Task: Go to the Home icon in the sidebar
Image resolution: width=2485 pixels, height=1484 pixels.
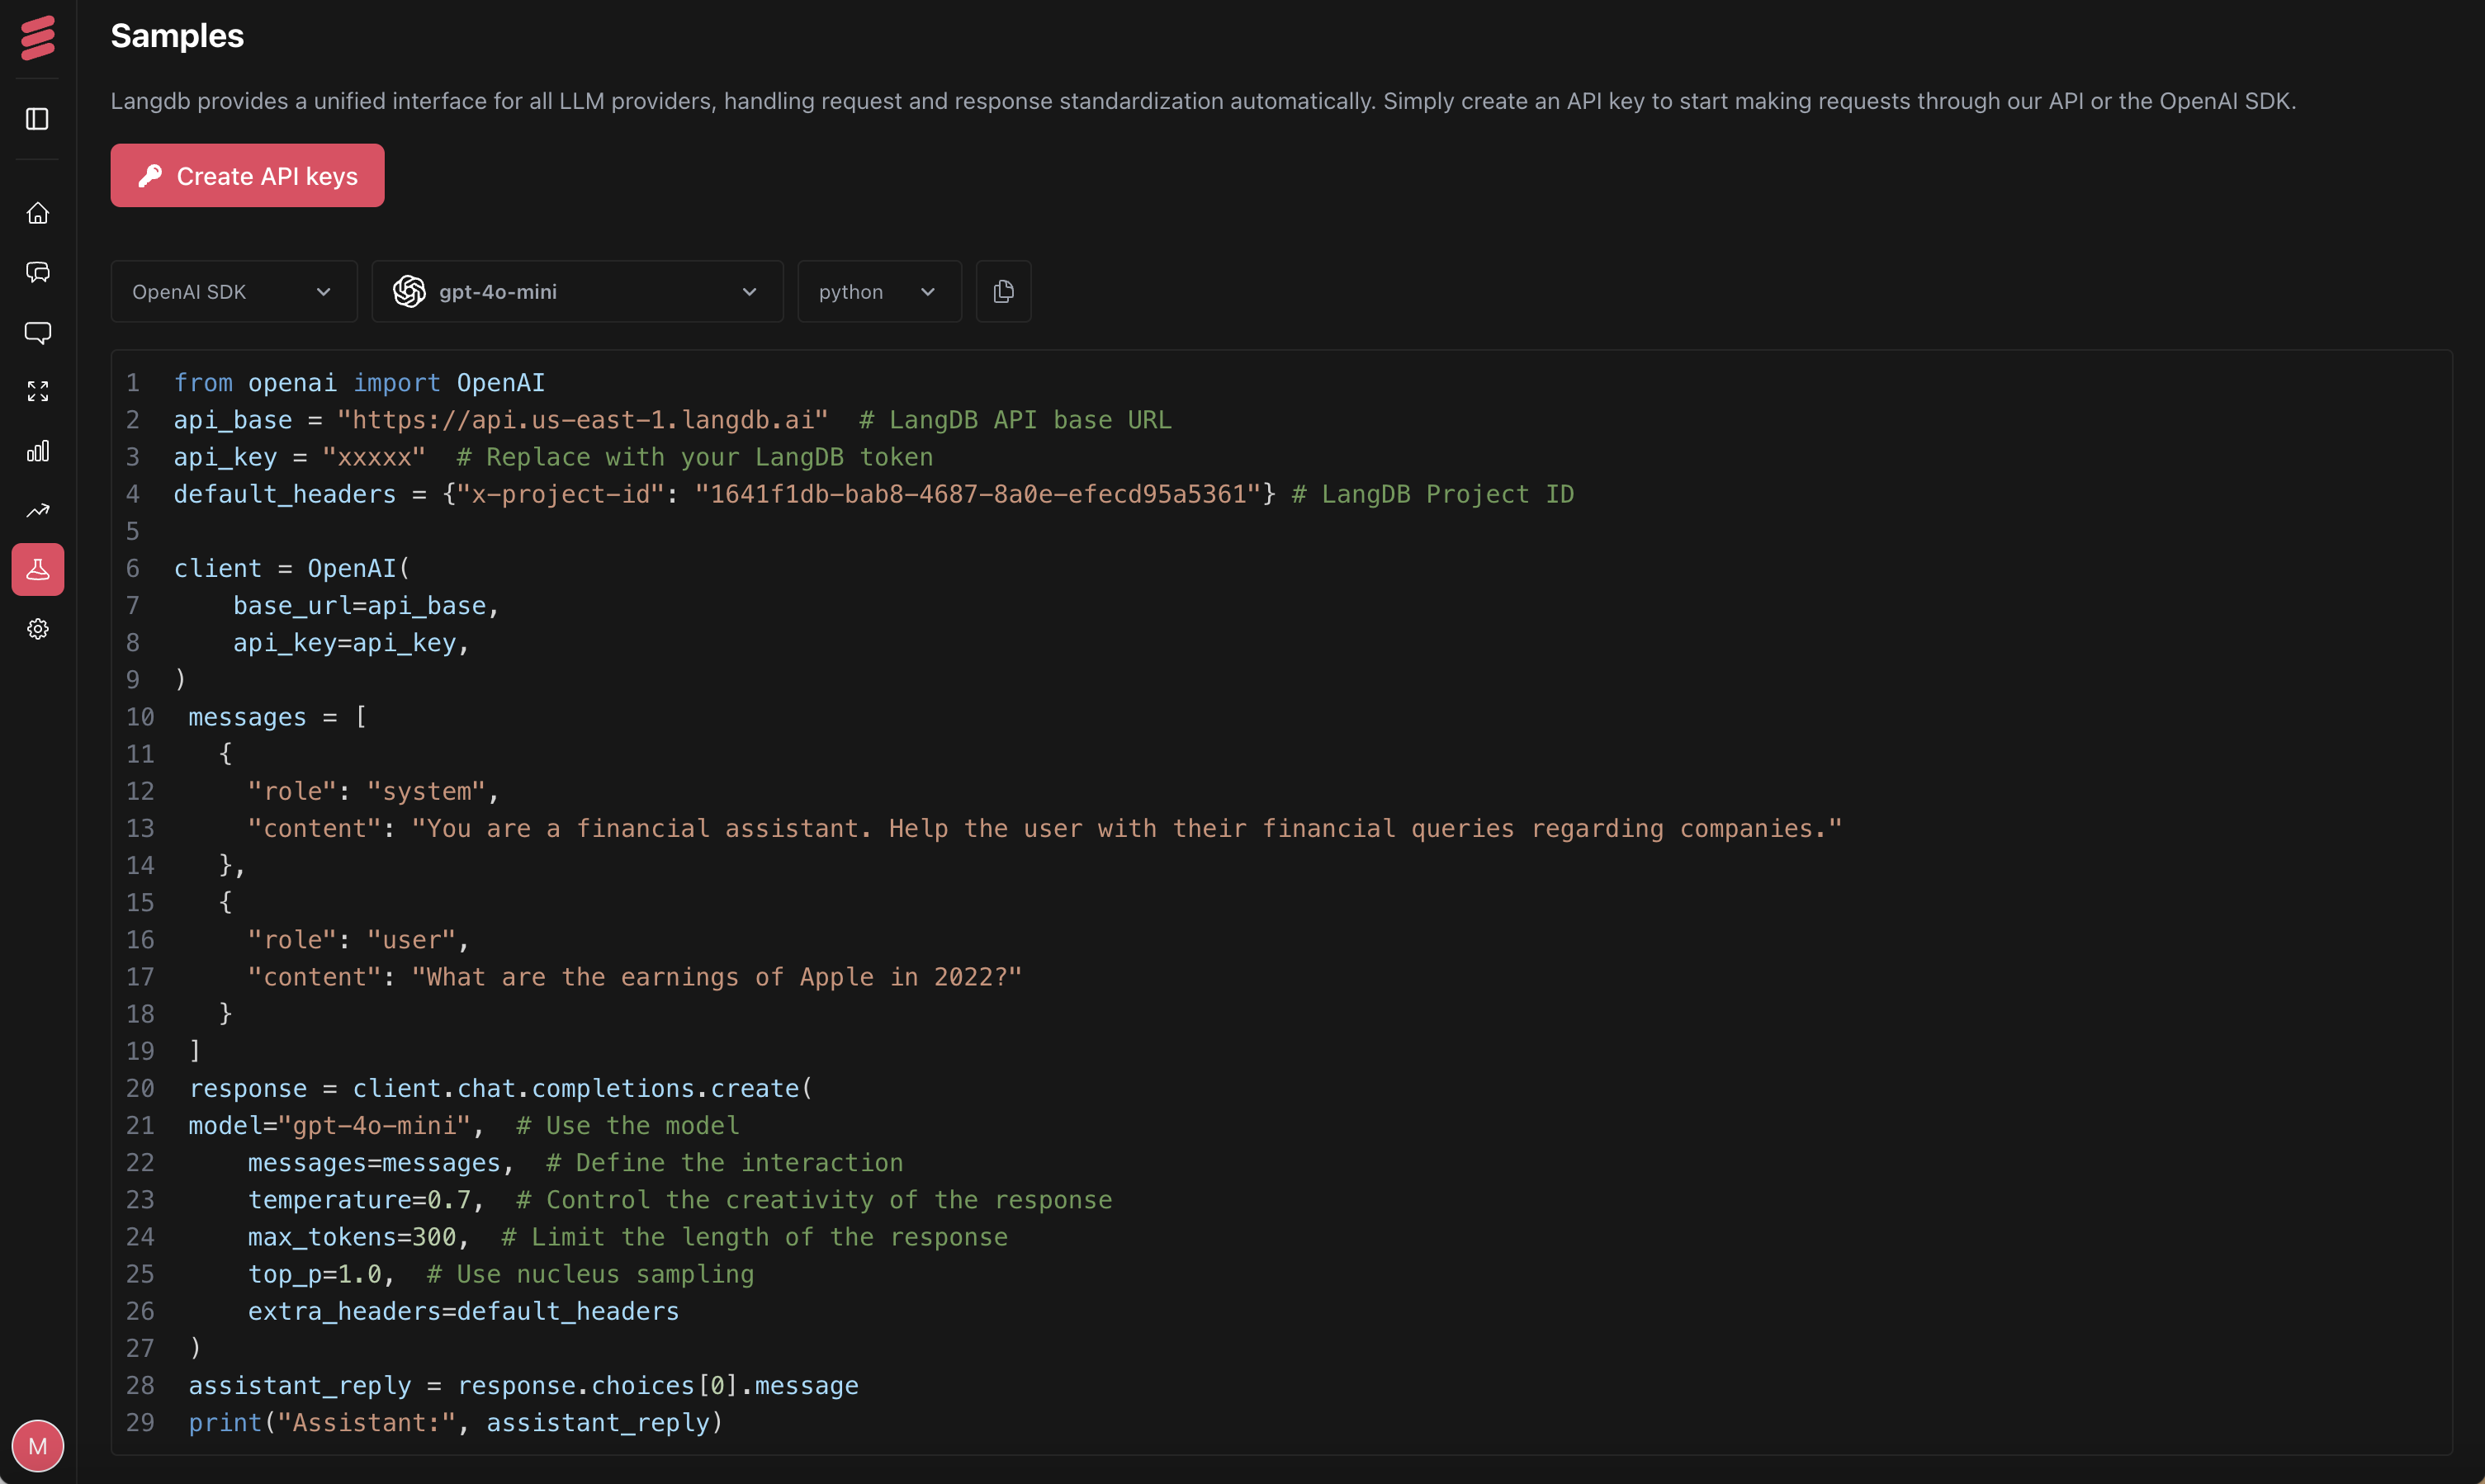Action: pyautogui.click(x=38, y=213)
